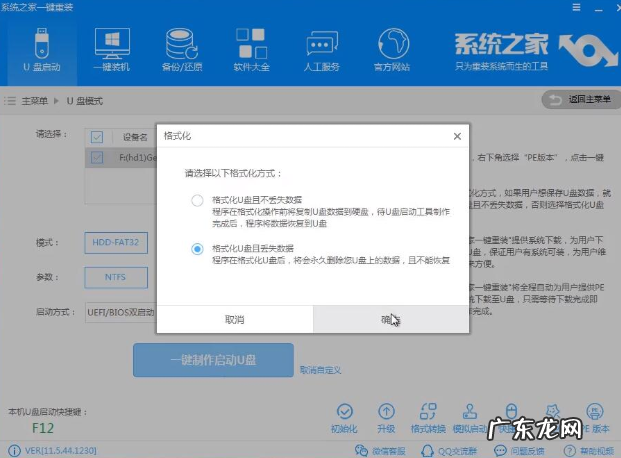
Task: Click the VER[11.5.44.1230] text
Action: pos(61,451)
